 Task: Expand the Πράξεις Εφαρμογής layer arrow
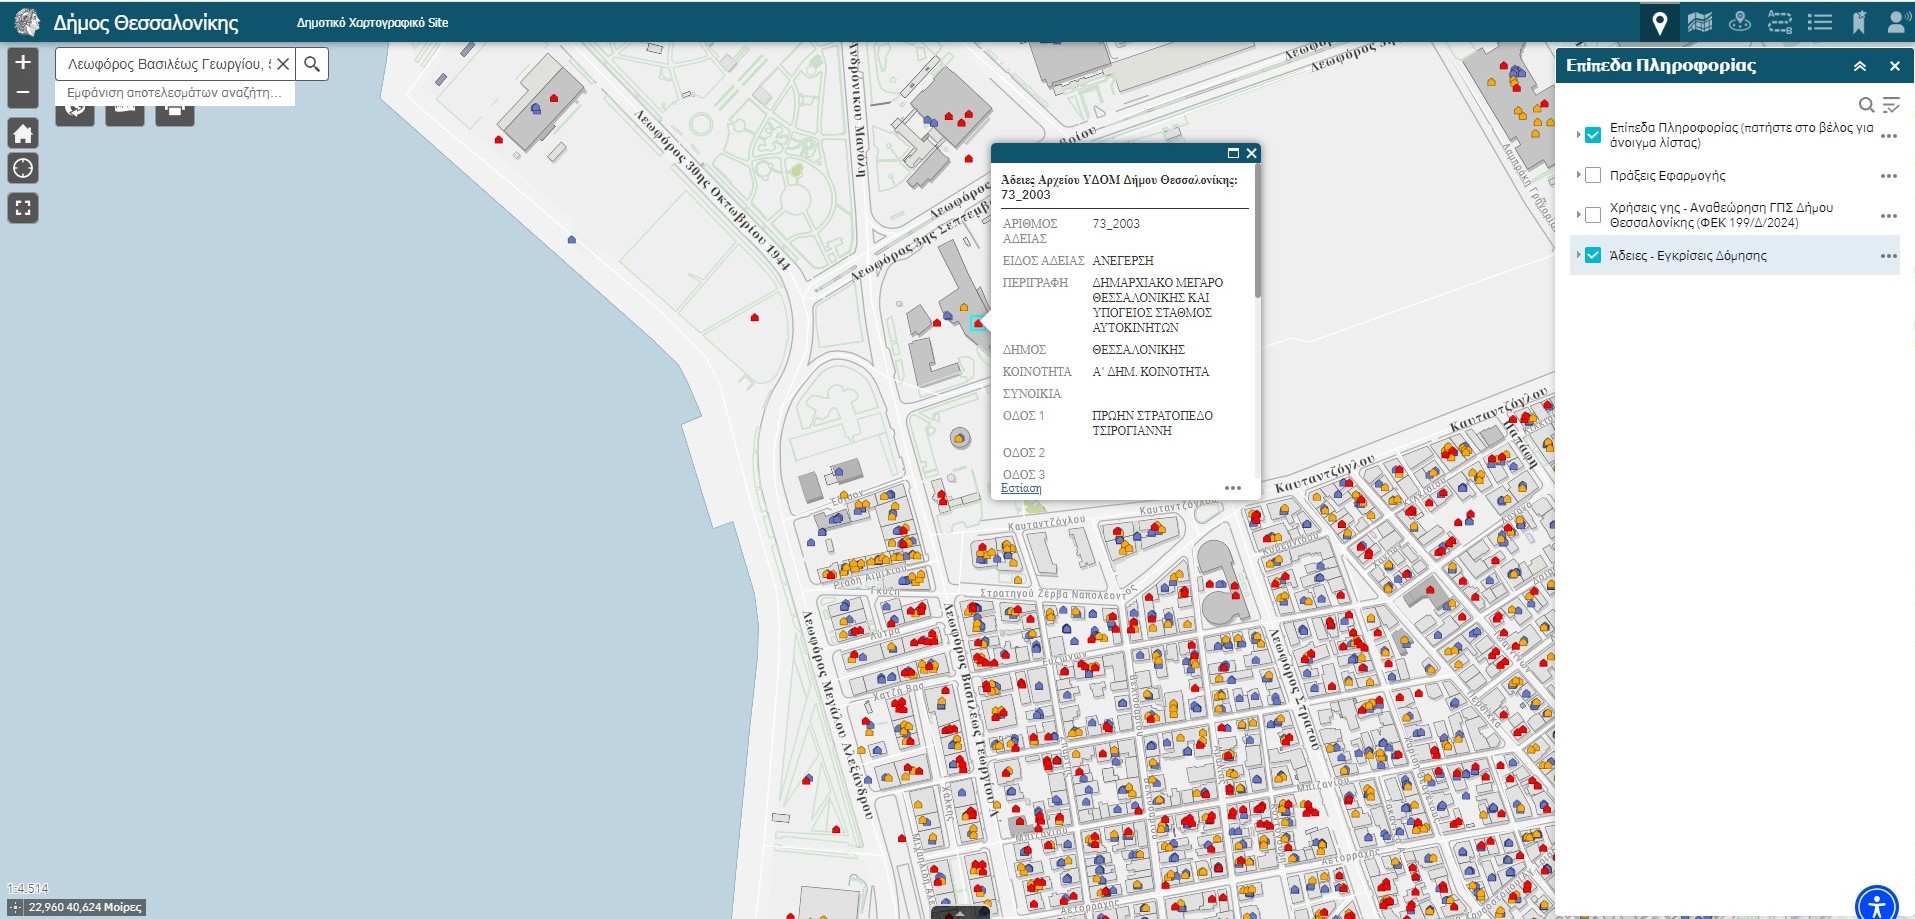point(1578,175)
